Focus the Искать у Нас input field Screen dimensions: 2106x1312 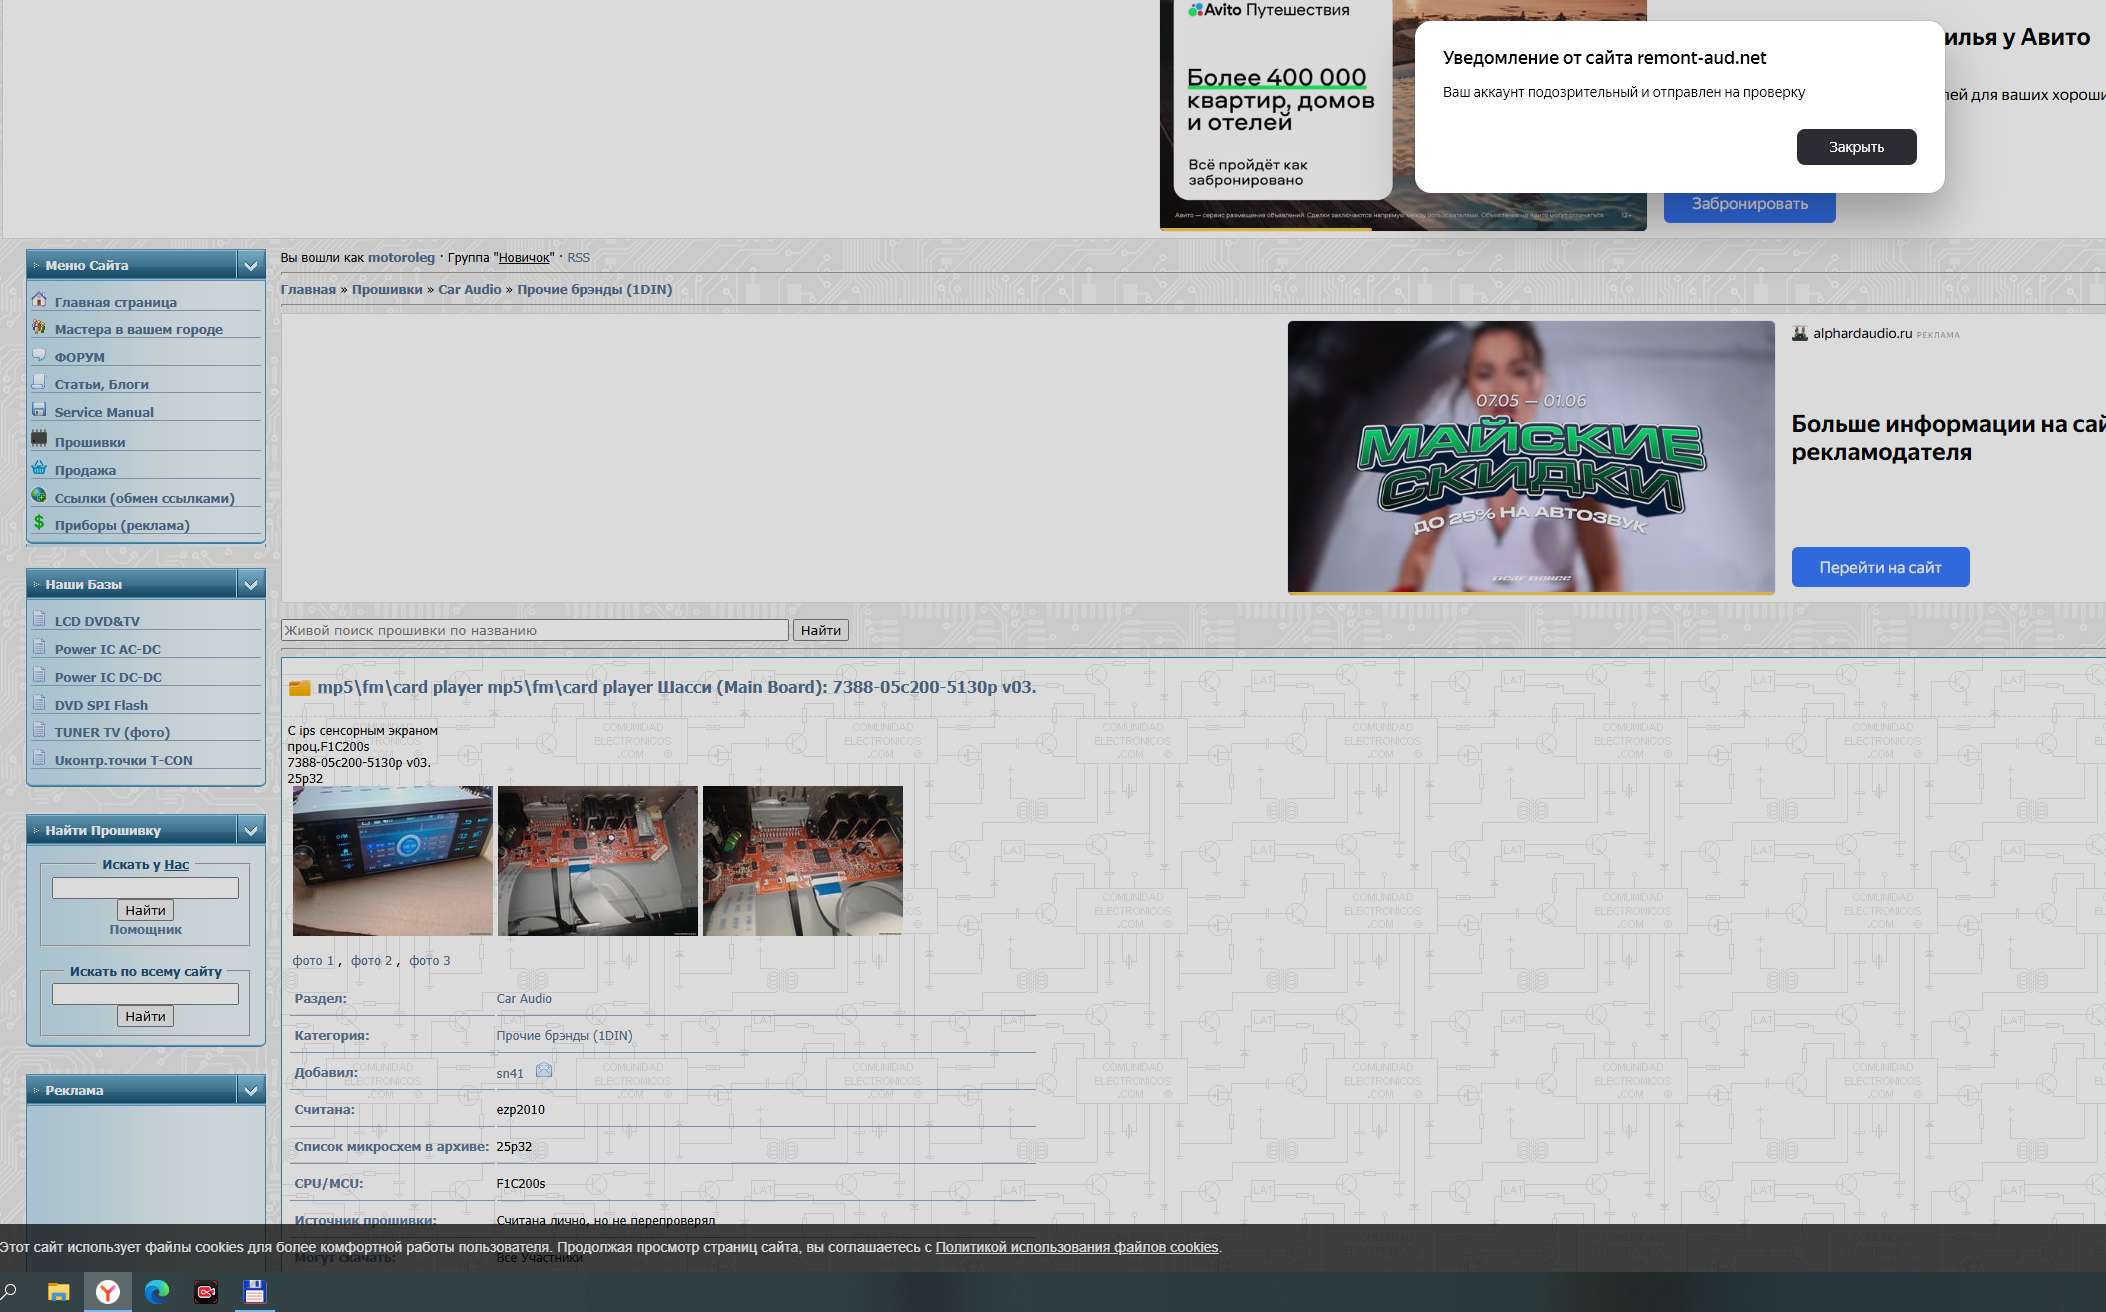pos(145,888)
